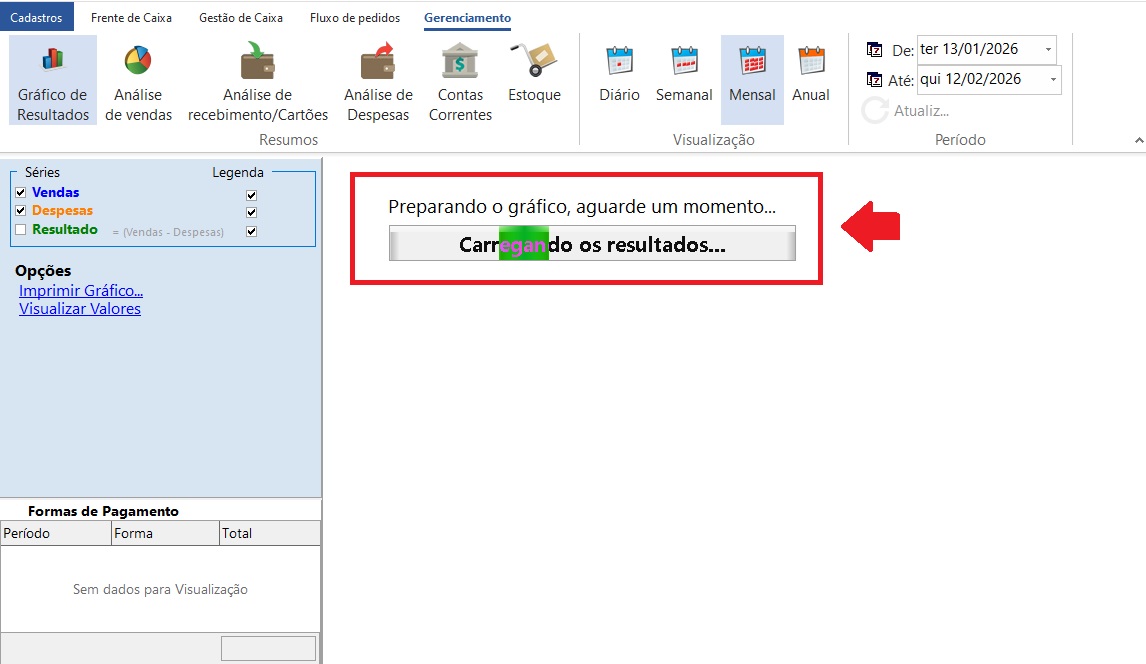
Task: Open Estoque hand truck icon
Action: point(534,62)
